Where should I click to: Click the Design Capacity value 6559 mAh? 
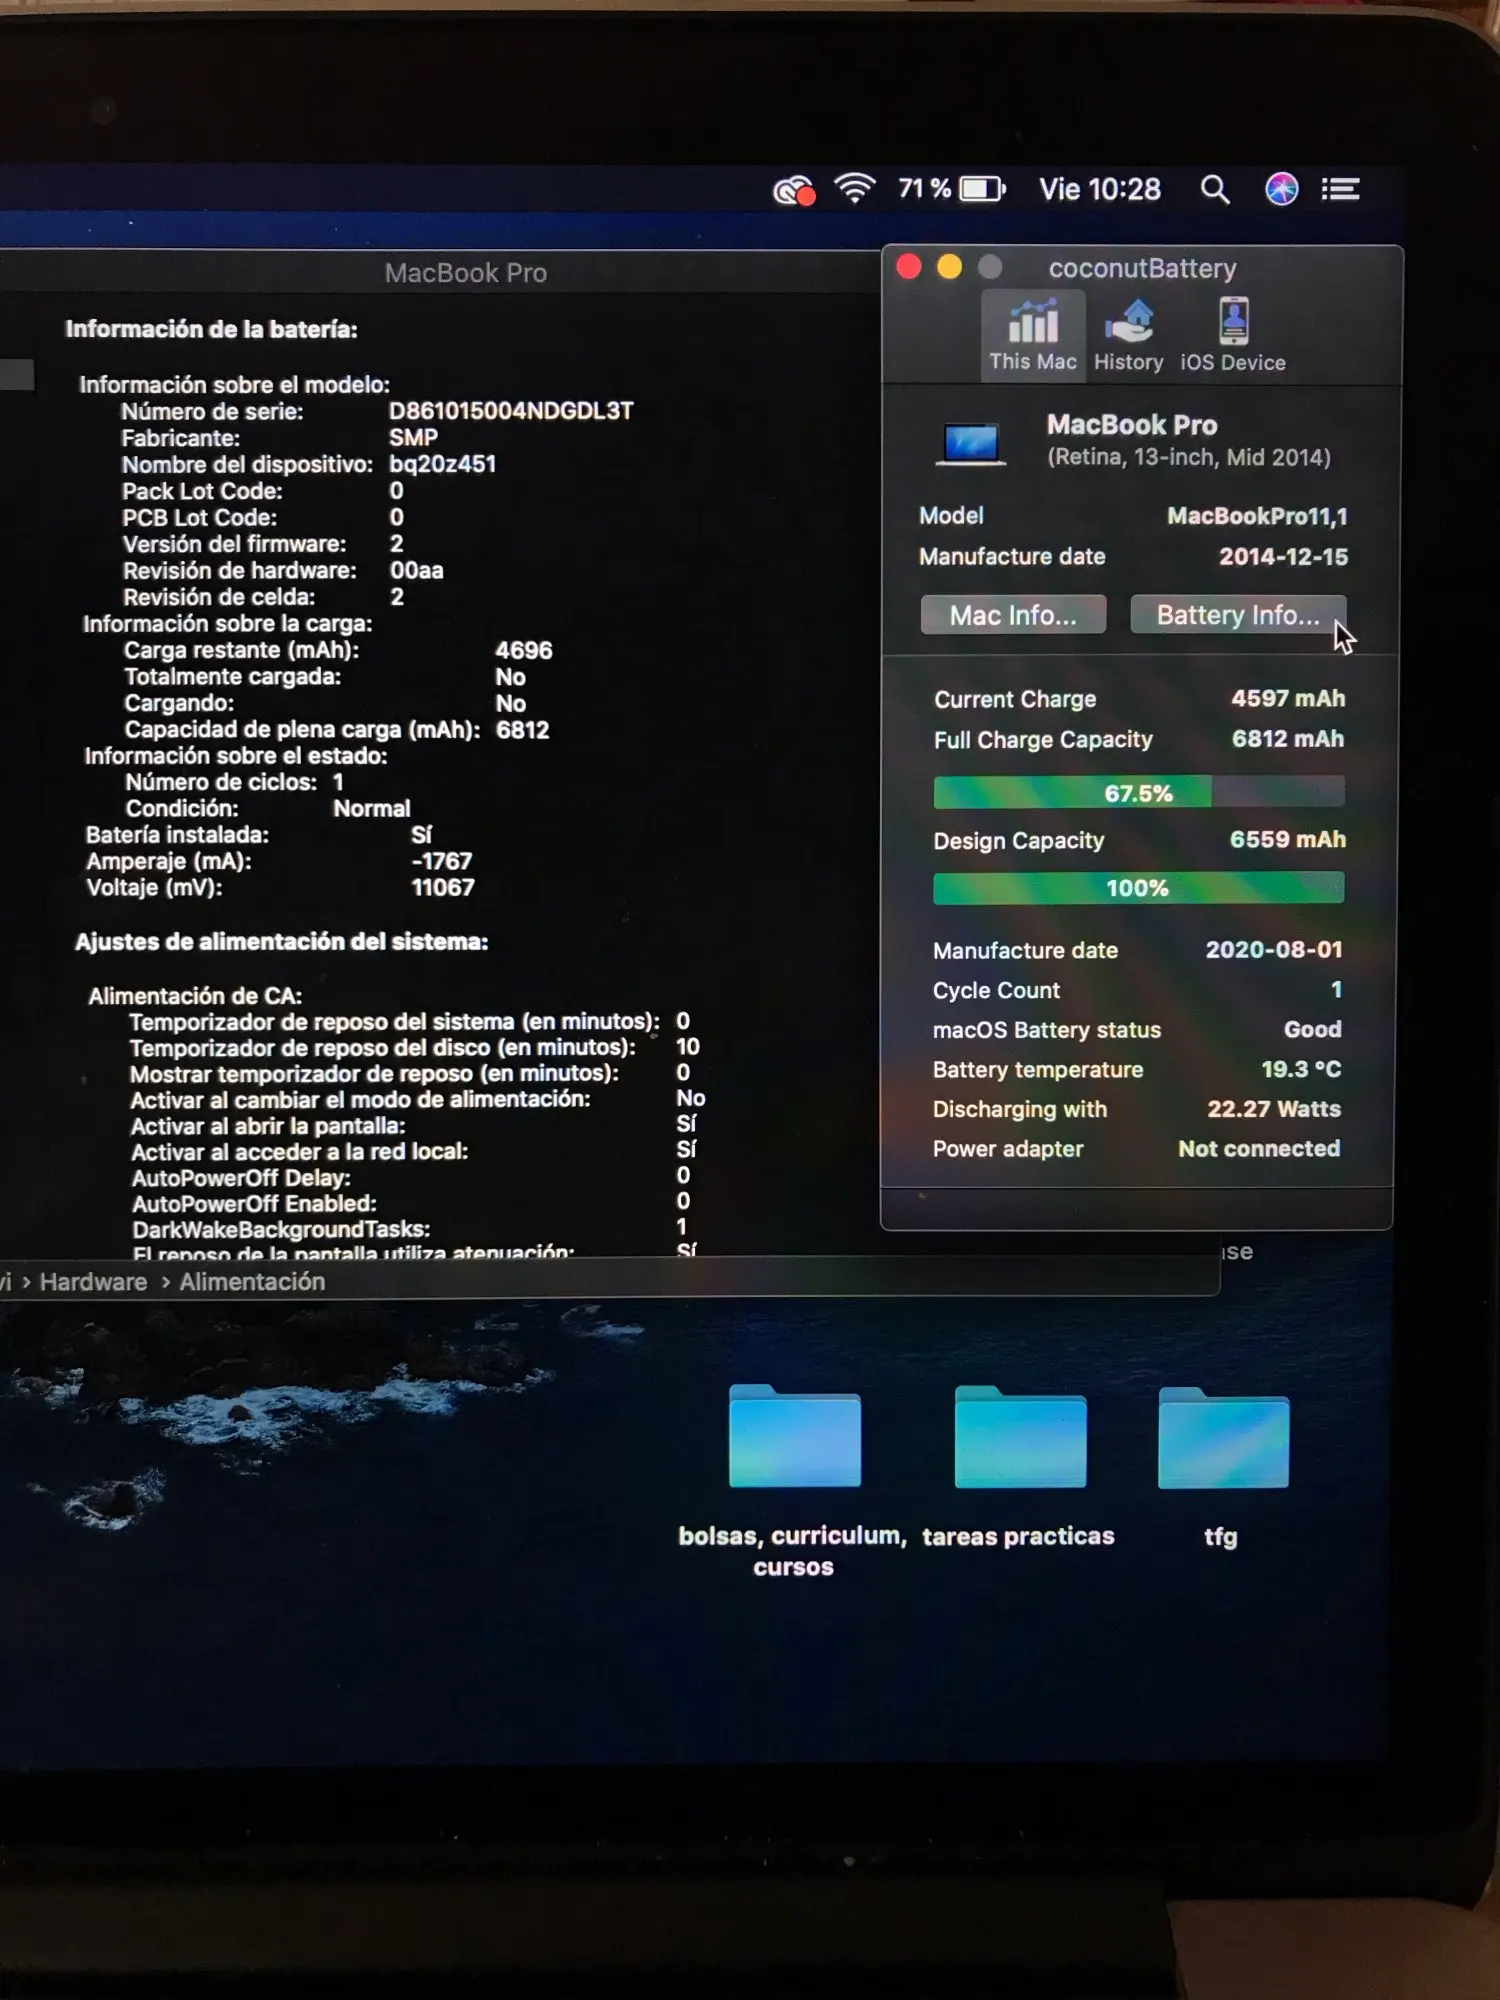click(1288, 839)
